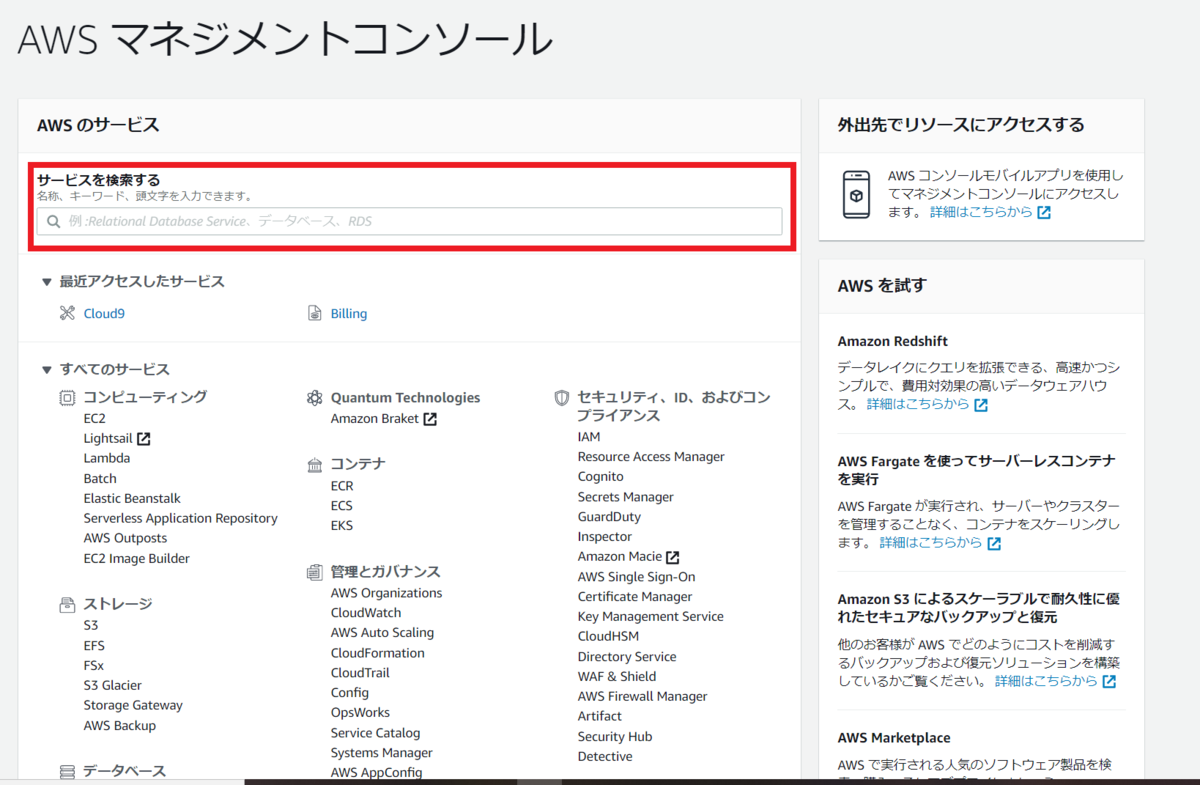This screenshot has height=785, width=1200.
Task: Open Amazon Macie
Action: pyautogui.click(x=620, y=556)
